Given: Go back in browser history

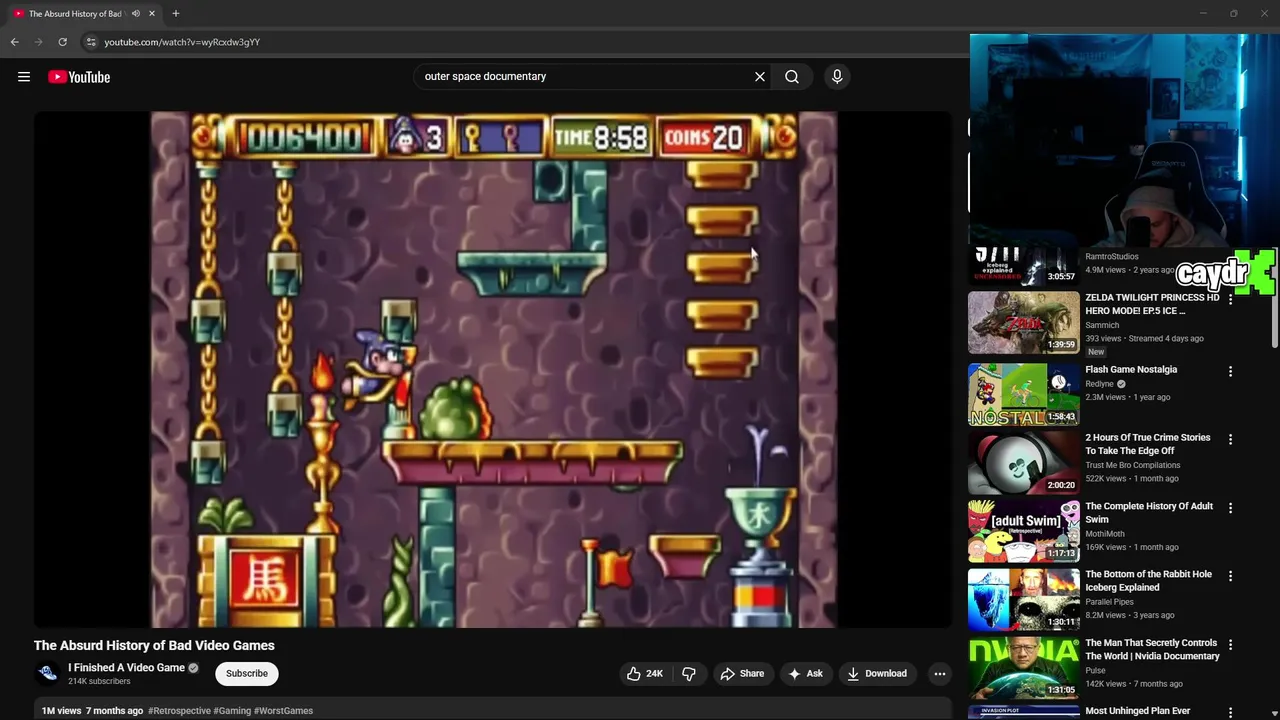Looking at the screenshot, I should pyautogui.click(x=15, y=42).
